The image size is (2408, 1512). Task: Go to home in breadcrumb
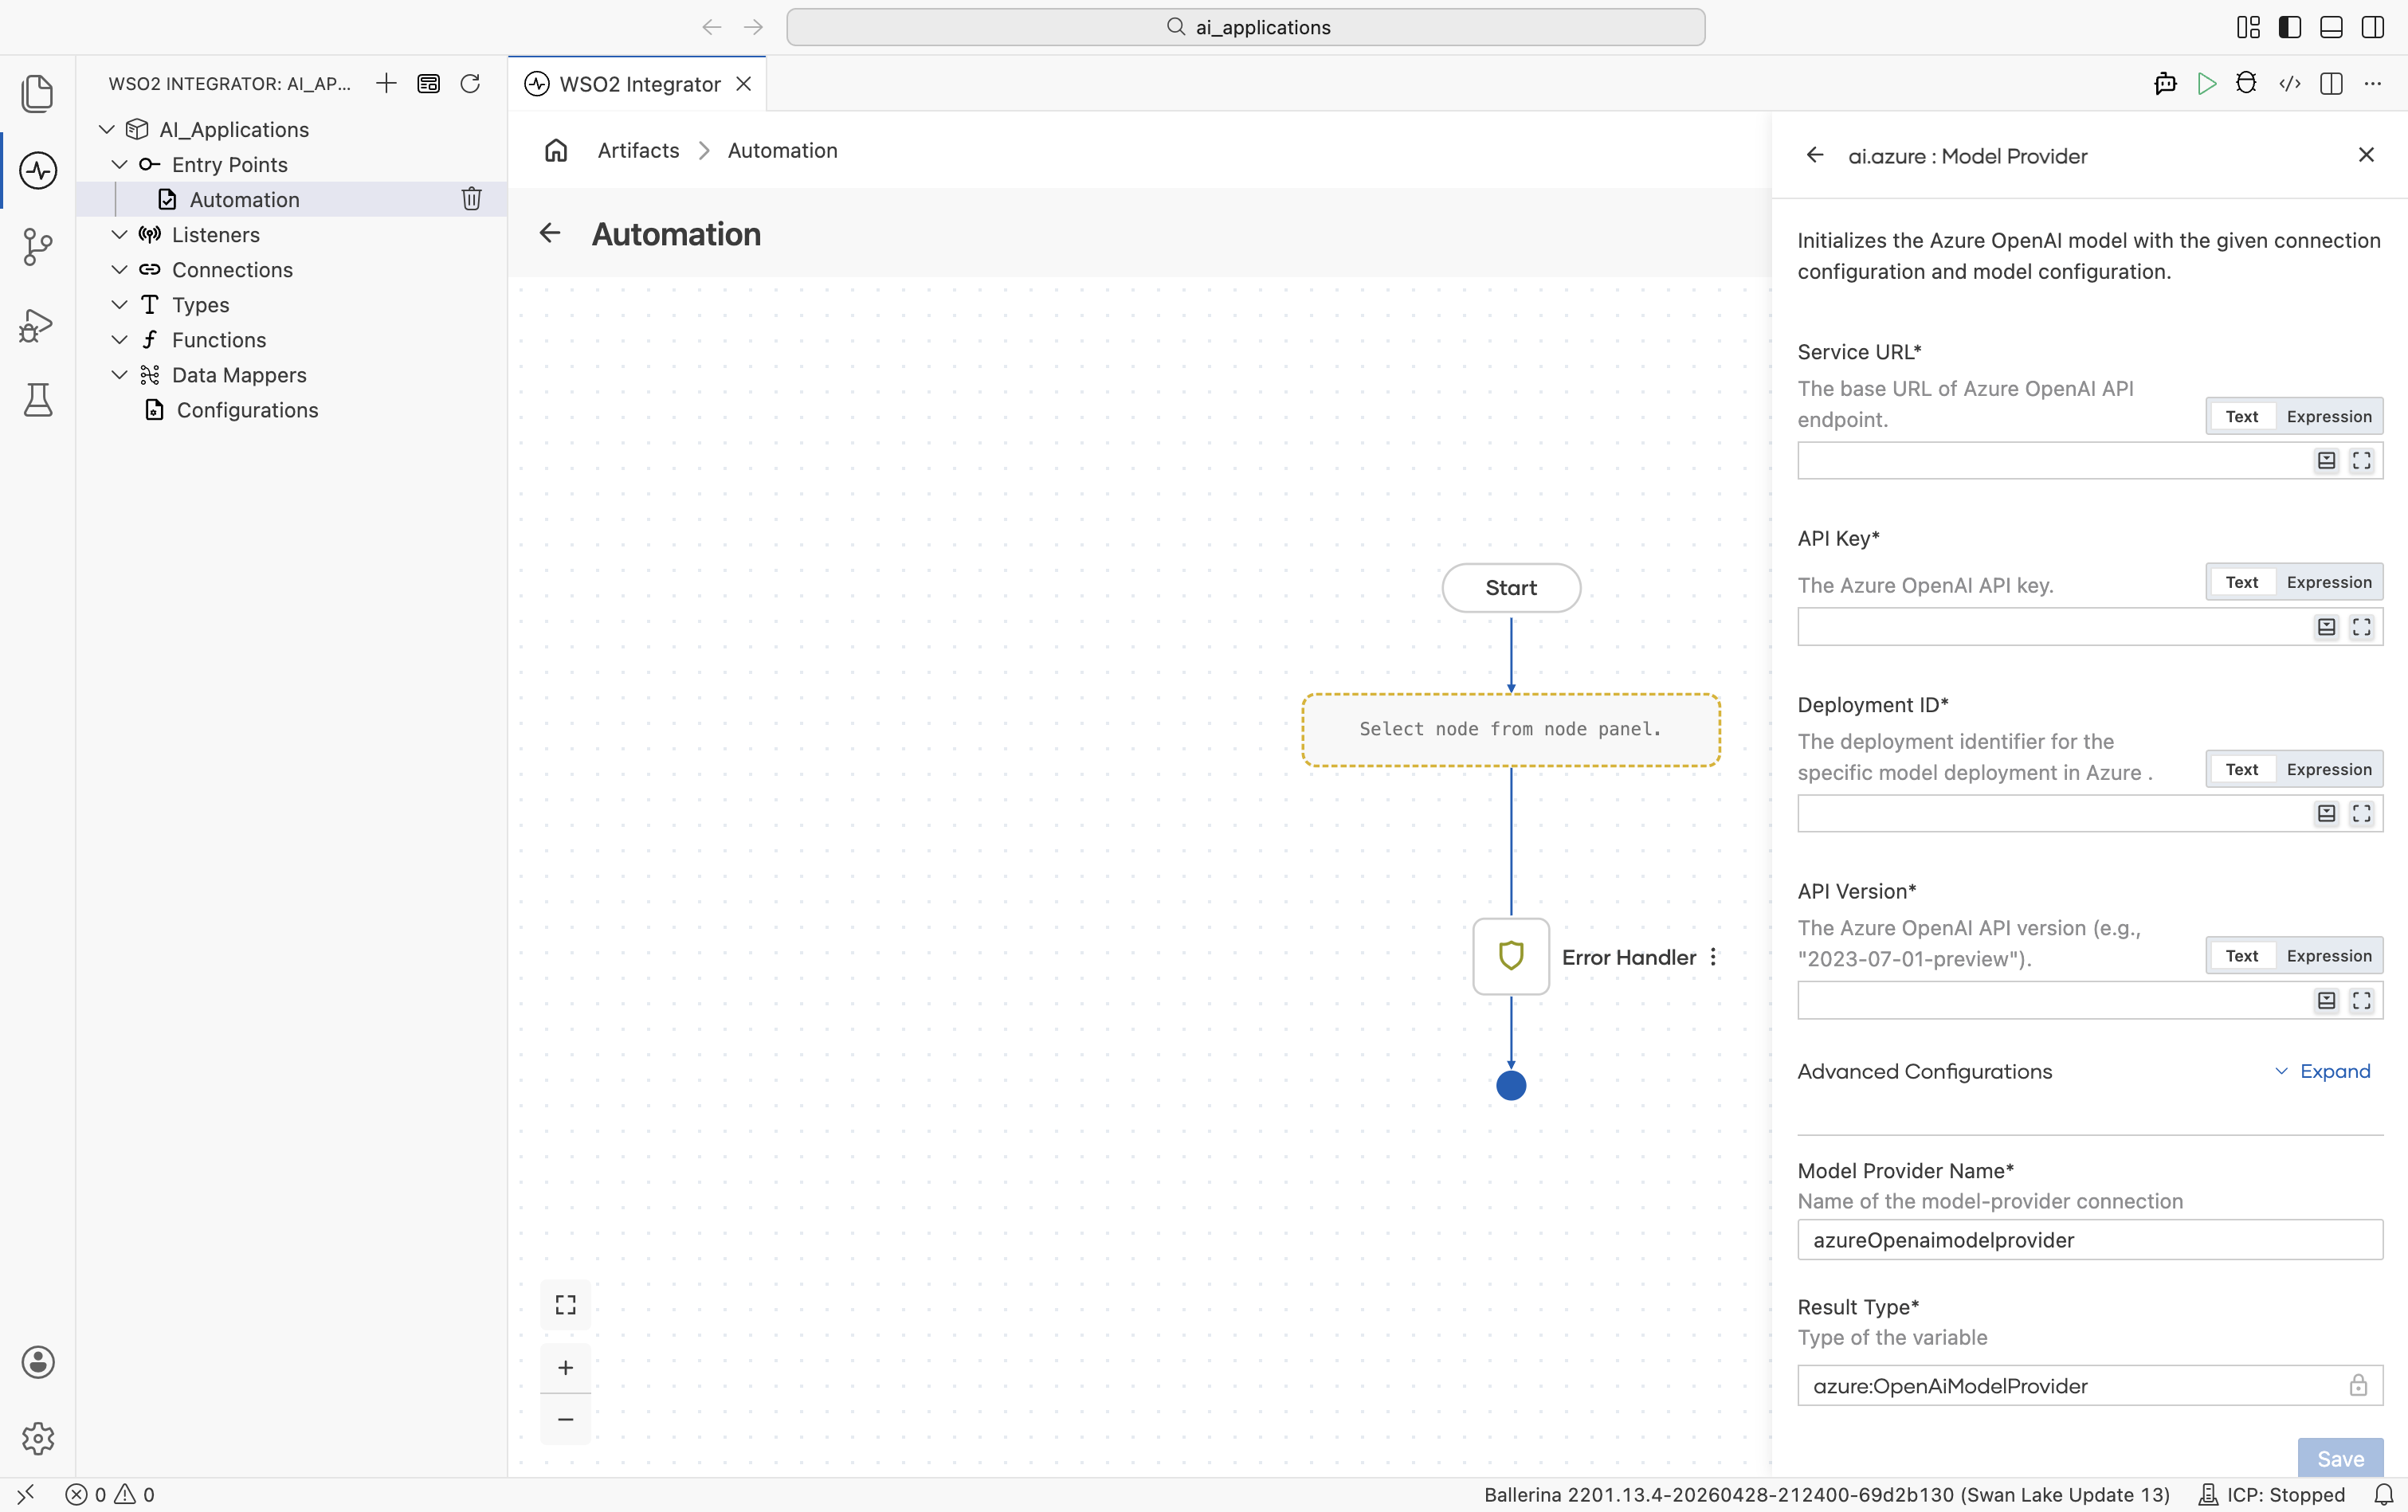point(556,150)
